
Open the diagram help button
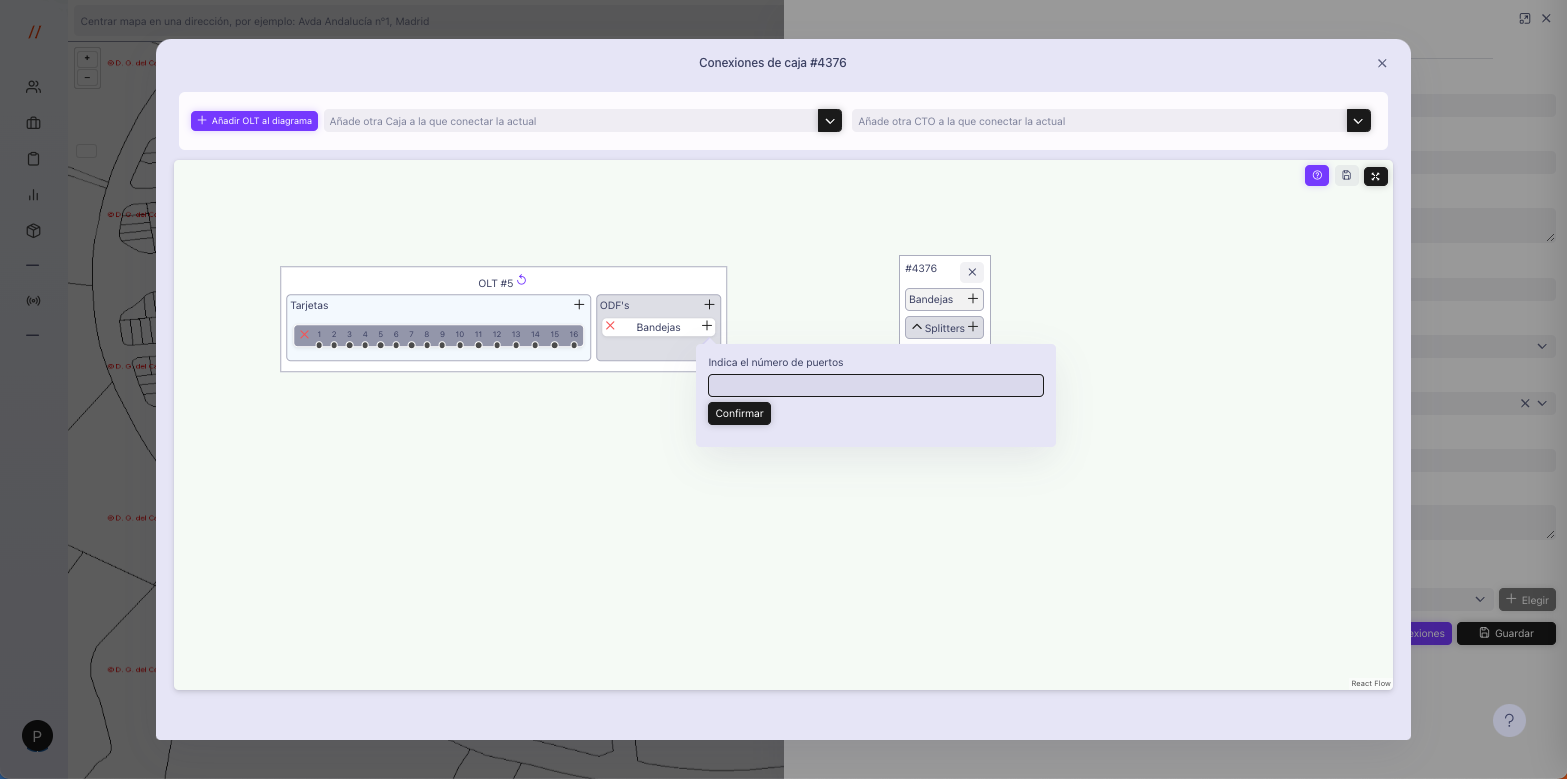click(1317, 176)
